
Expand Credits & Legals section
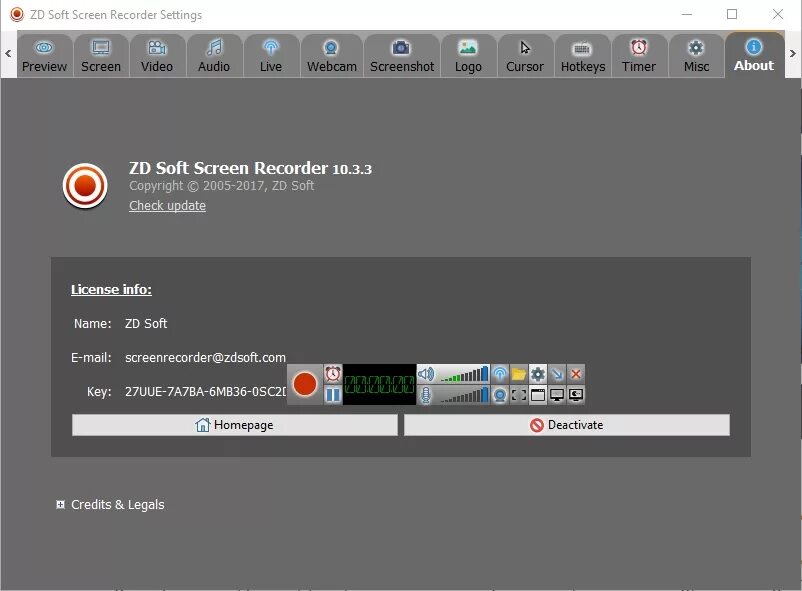click(x=60, y=505)
